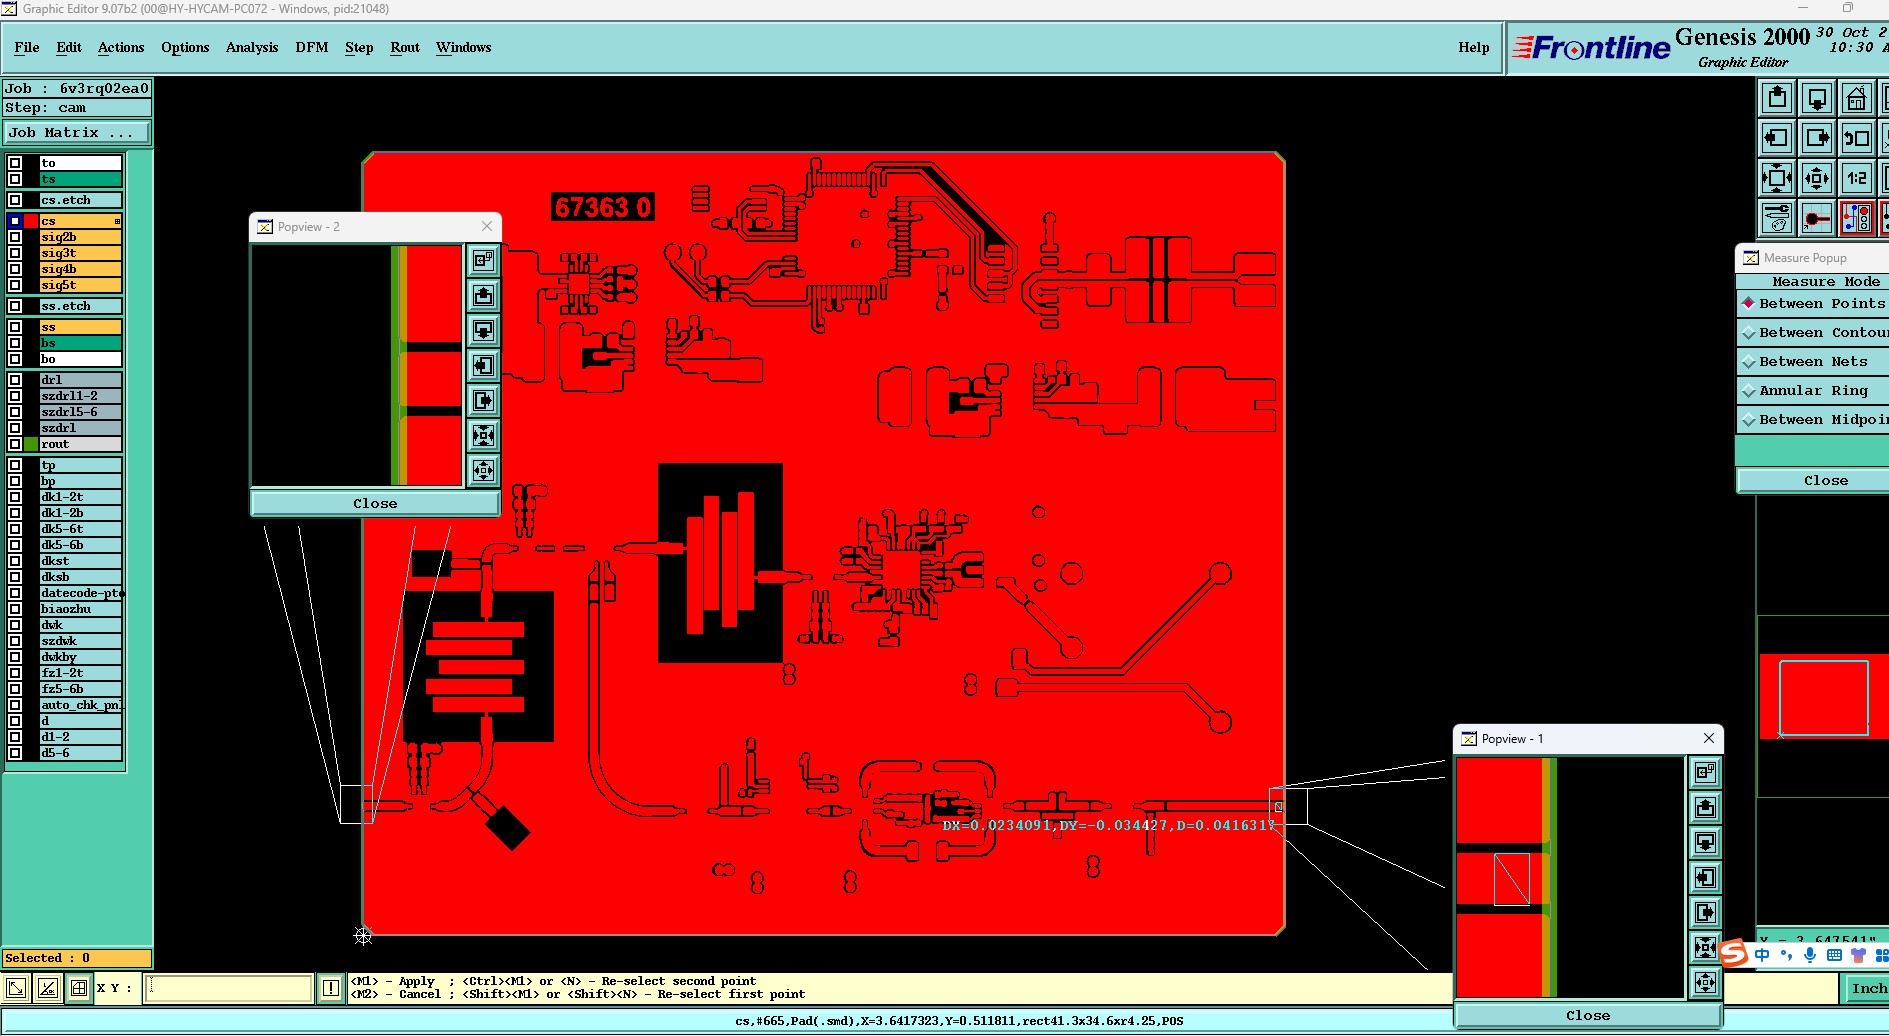Viewport: 1889px width, 1036px height.
Task: Select the biaozhu layer name
Action: (x=81, y=609)
